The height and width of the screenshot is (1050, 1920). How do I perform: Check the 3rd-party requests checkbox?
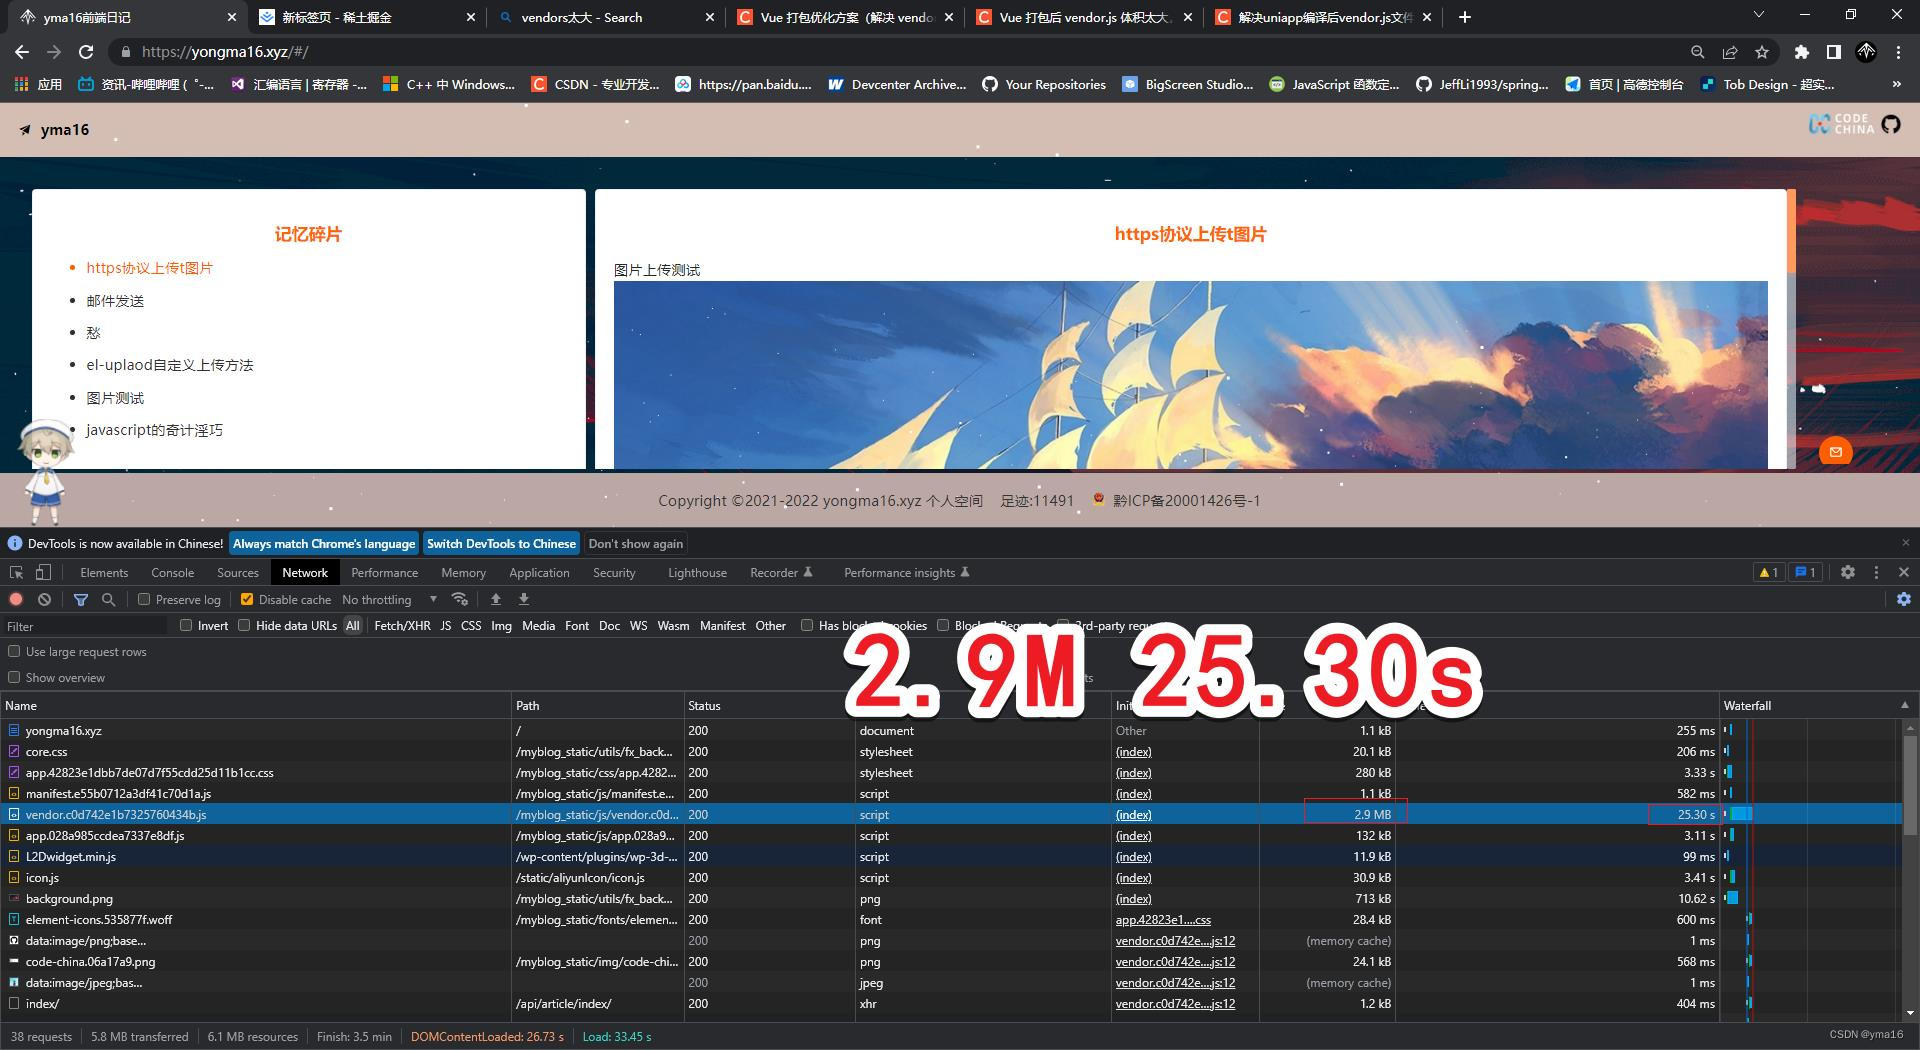(x=1063, y=625)
